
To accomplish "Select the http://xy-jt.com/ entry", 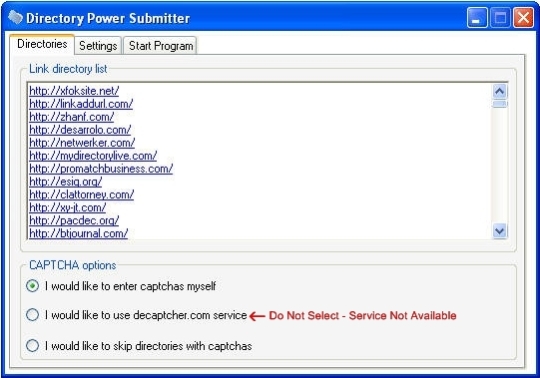I will [68, 208].
